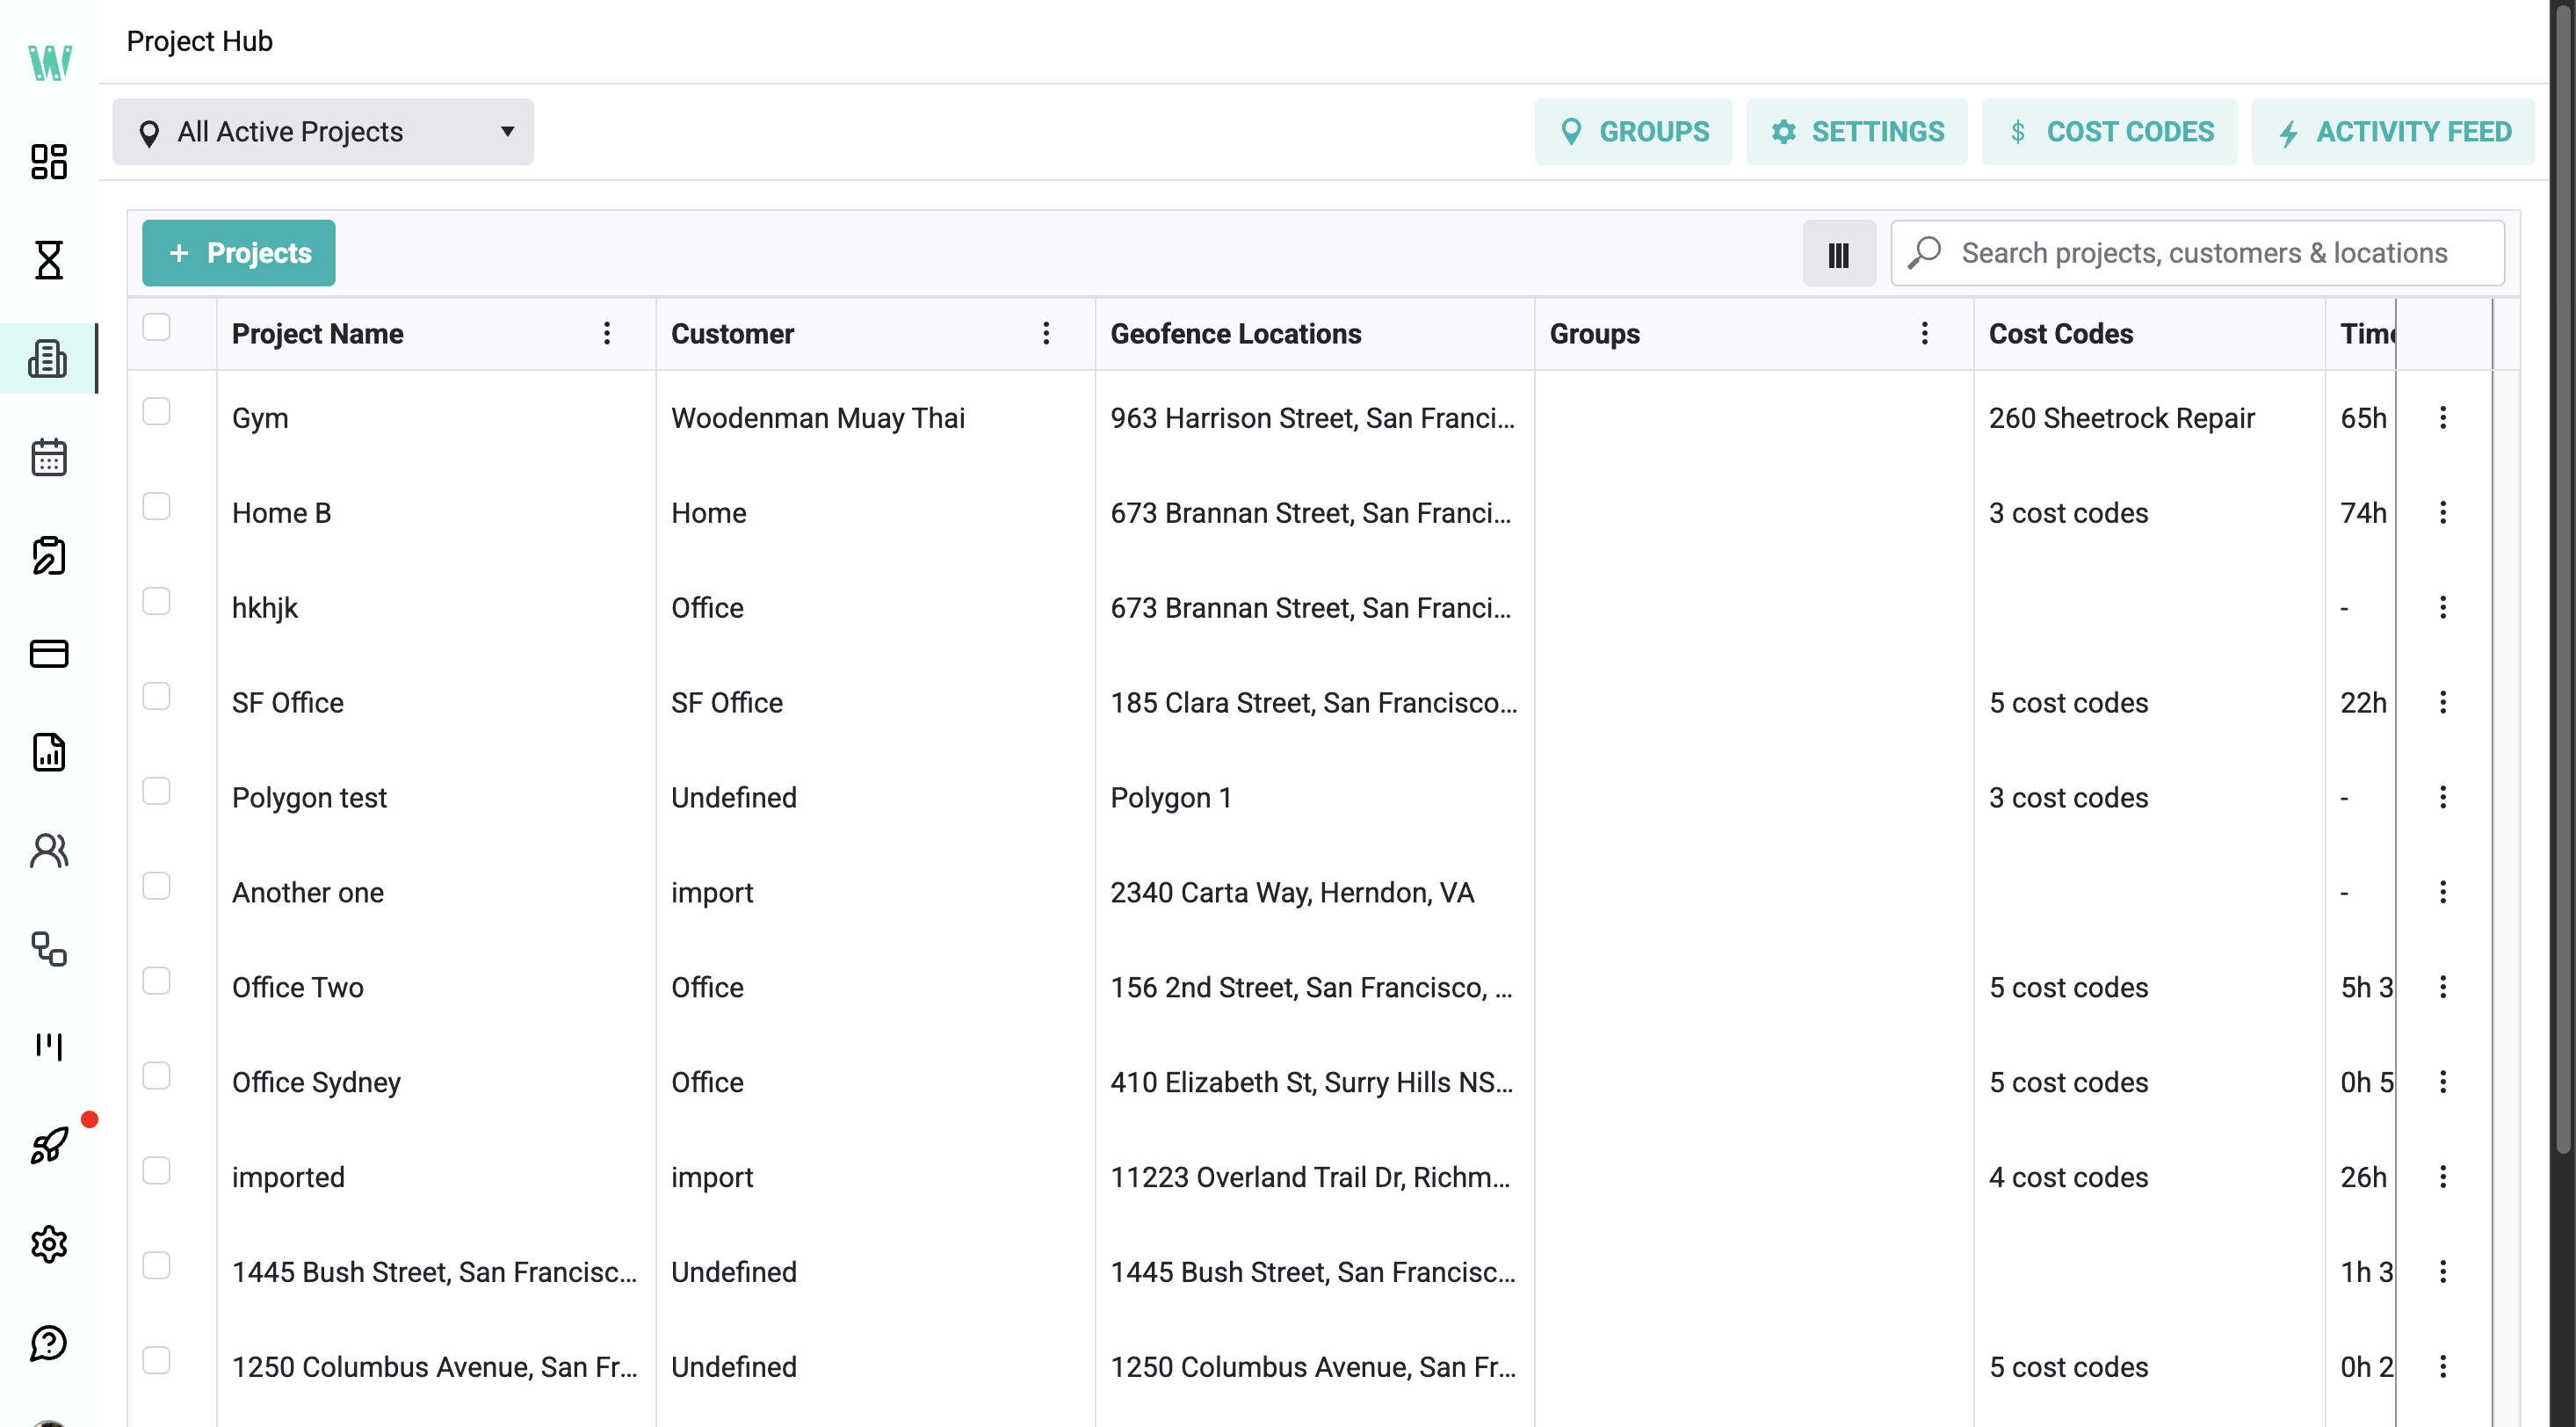Click the vertical page scrollbar
This screenshot has height=1427, width=2576.
[x=2563, y=580]
